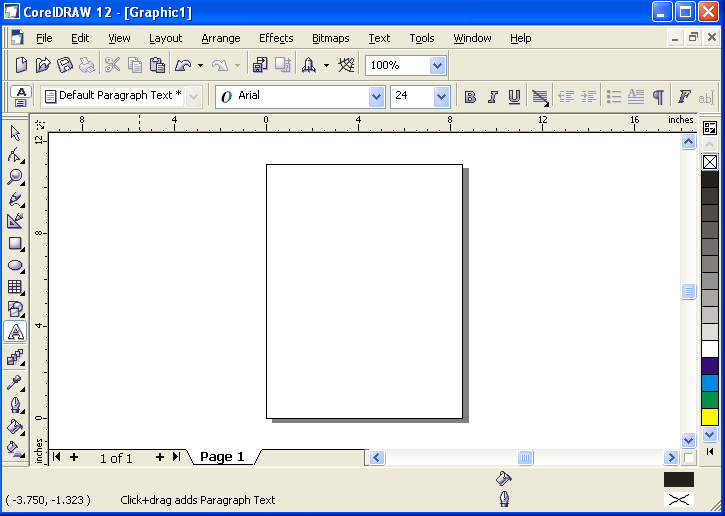725x516 pixels.
Task: Select the Basic Shapes tool
Action: tap(15, 309)
